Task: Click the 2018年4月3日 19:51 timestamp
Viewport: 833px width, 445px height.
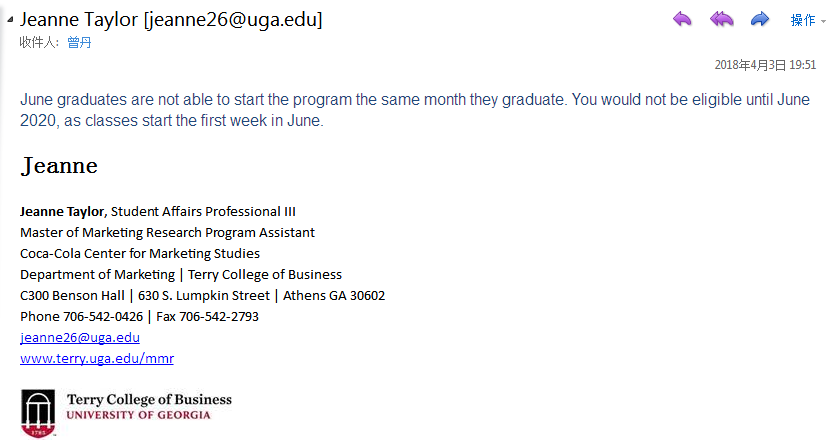Action: 765,65
